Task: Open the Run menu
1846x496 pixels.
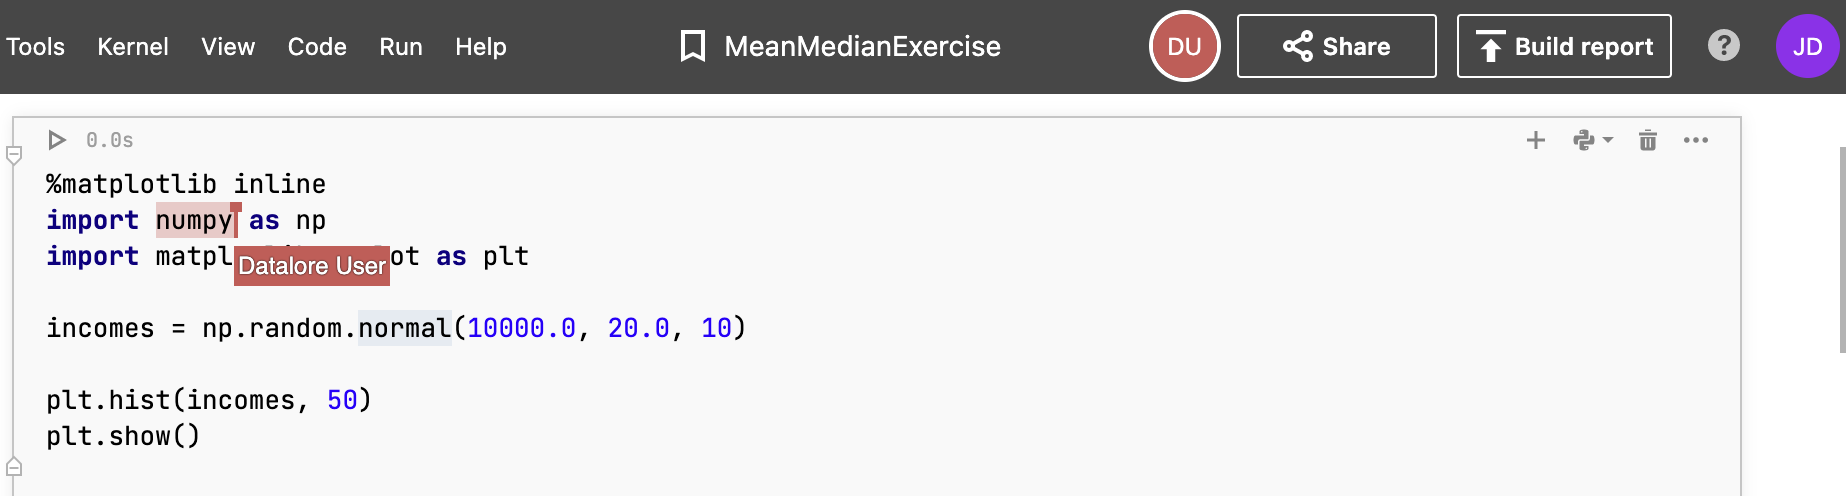Action: pyautogui.click(x=401, y=47)
